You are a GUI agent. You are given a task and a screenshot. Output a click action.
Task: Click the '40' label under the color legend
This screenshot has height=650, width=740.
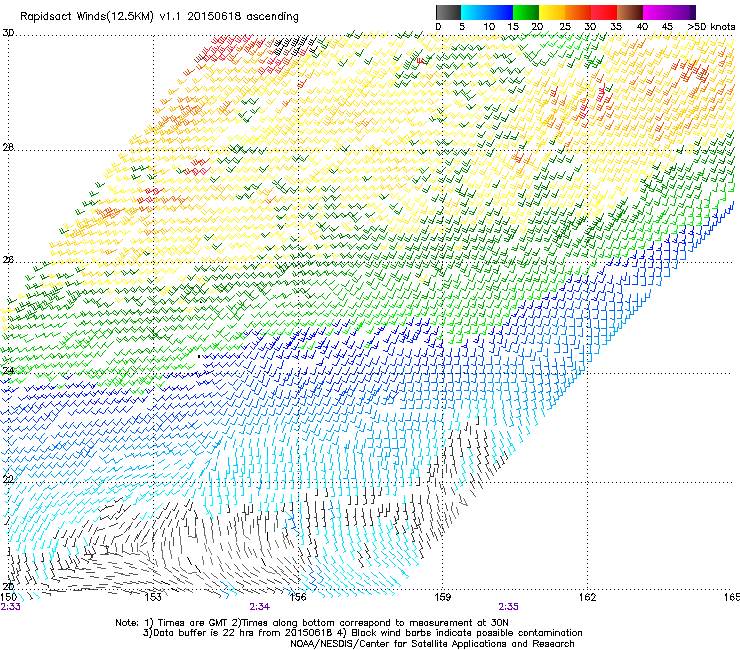point(642,27)
